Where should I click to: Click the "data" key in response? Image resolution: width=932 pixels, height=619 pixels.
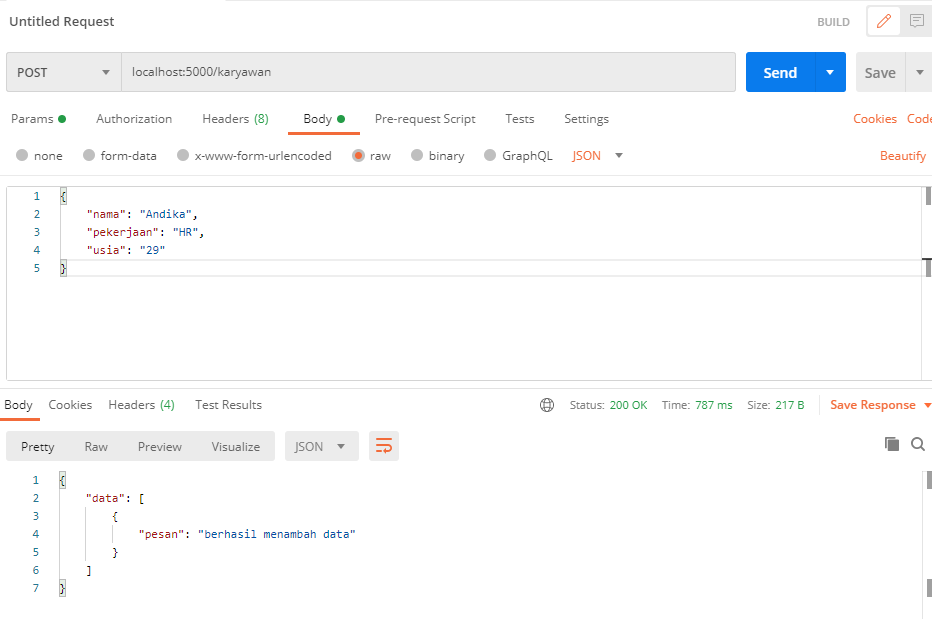105,498
